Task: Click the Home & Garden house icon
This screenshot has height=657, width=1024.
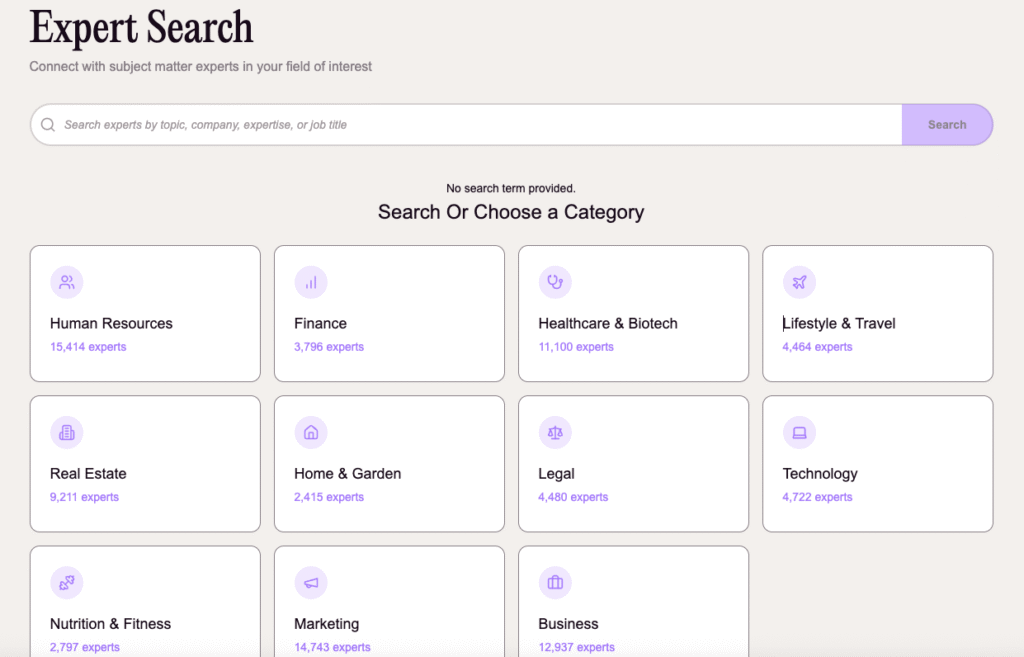Action: tap(311, 432)
